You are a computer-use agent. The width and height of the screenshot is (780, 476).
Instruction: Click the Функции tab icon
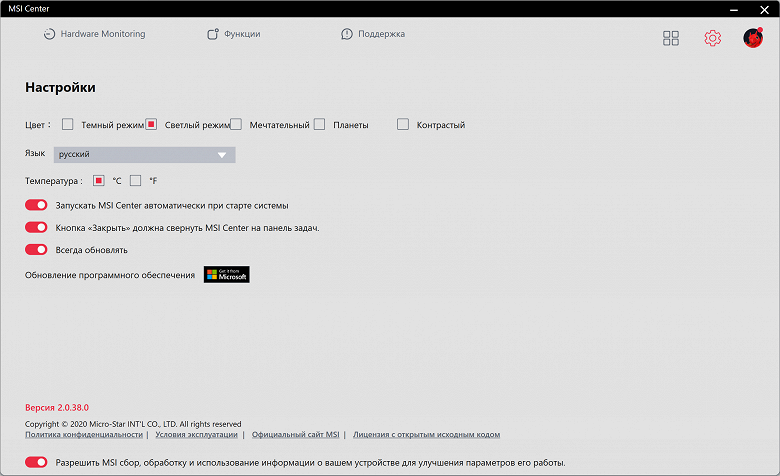[x=213, y=34]
